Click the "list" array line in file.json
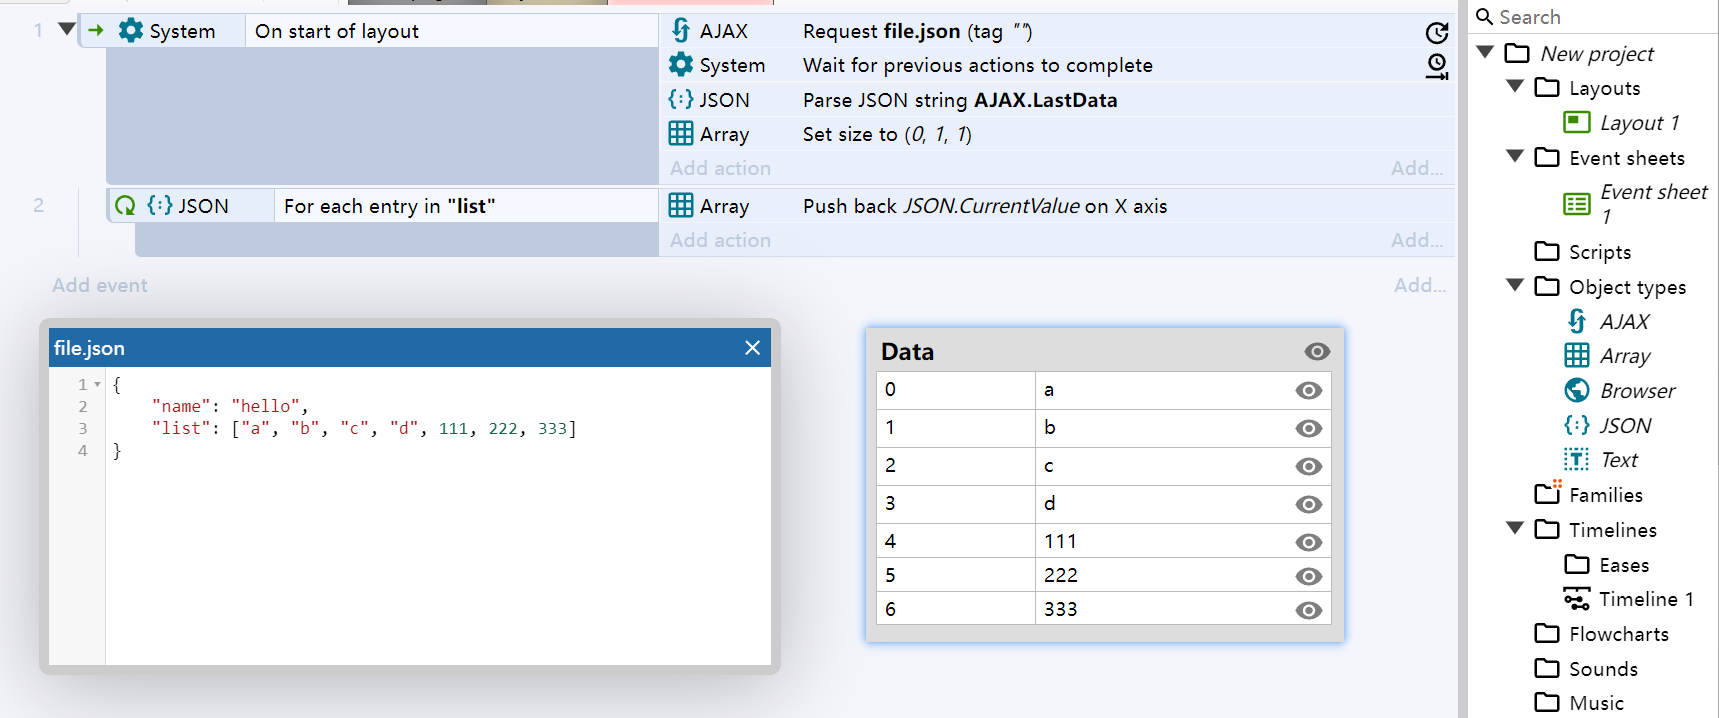The width and height of the screenshot is (1719, 718). pyautogui.click(x=364, y=428)
